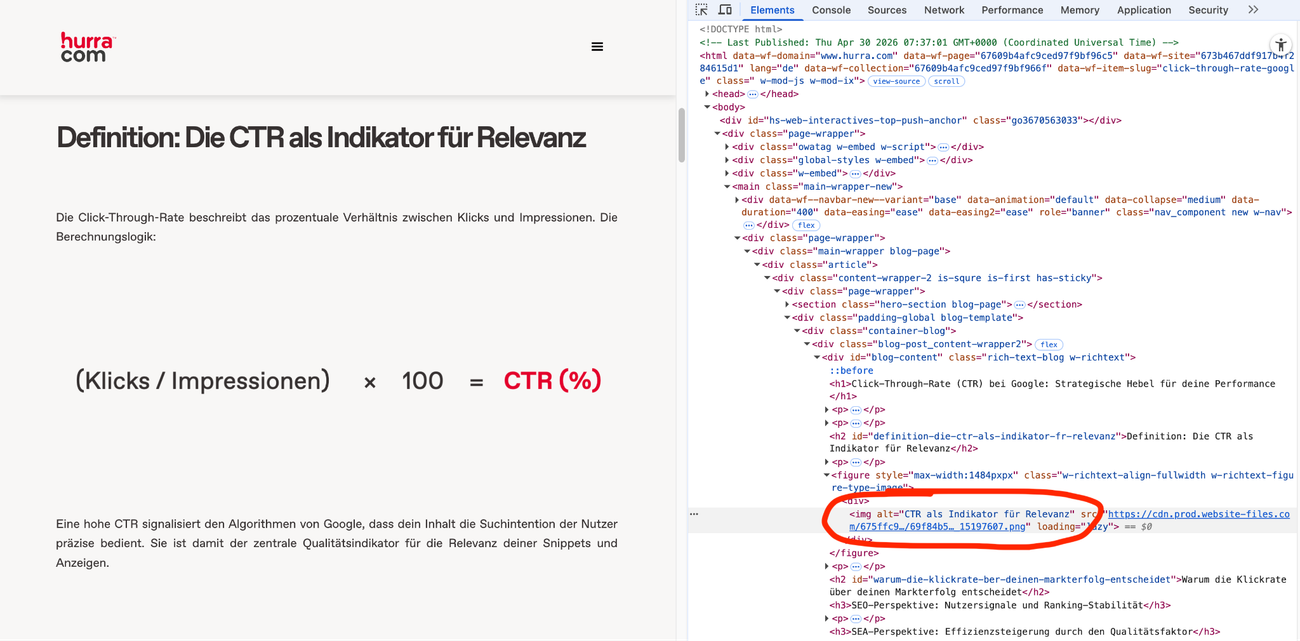Open the Network tab
The image size is (1300, 641).
[x=944, y=10]
